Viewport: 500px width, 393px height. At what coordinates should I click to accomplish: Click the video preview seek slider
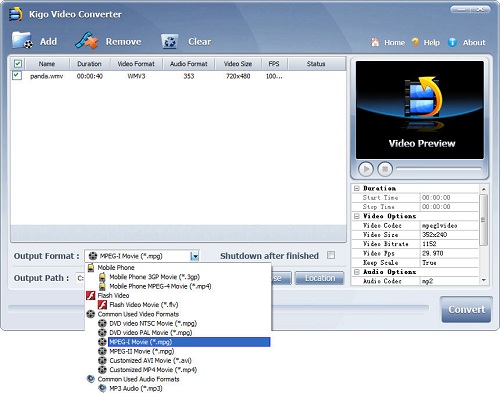(439, 169)
